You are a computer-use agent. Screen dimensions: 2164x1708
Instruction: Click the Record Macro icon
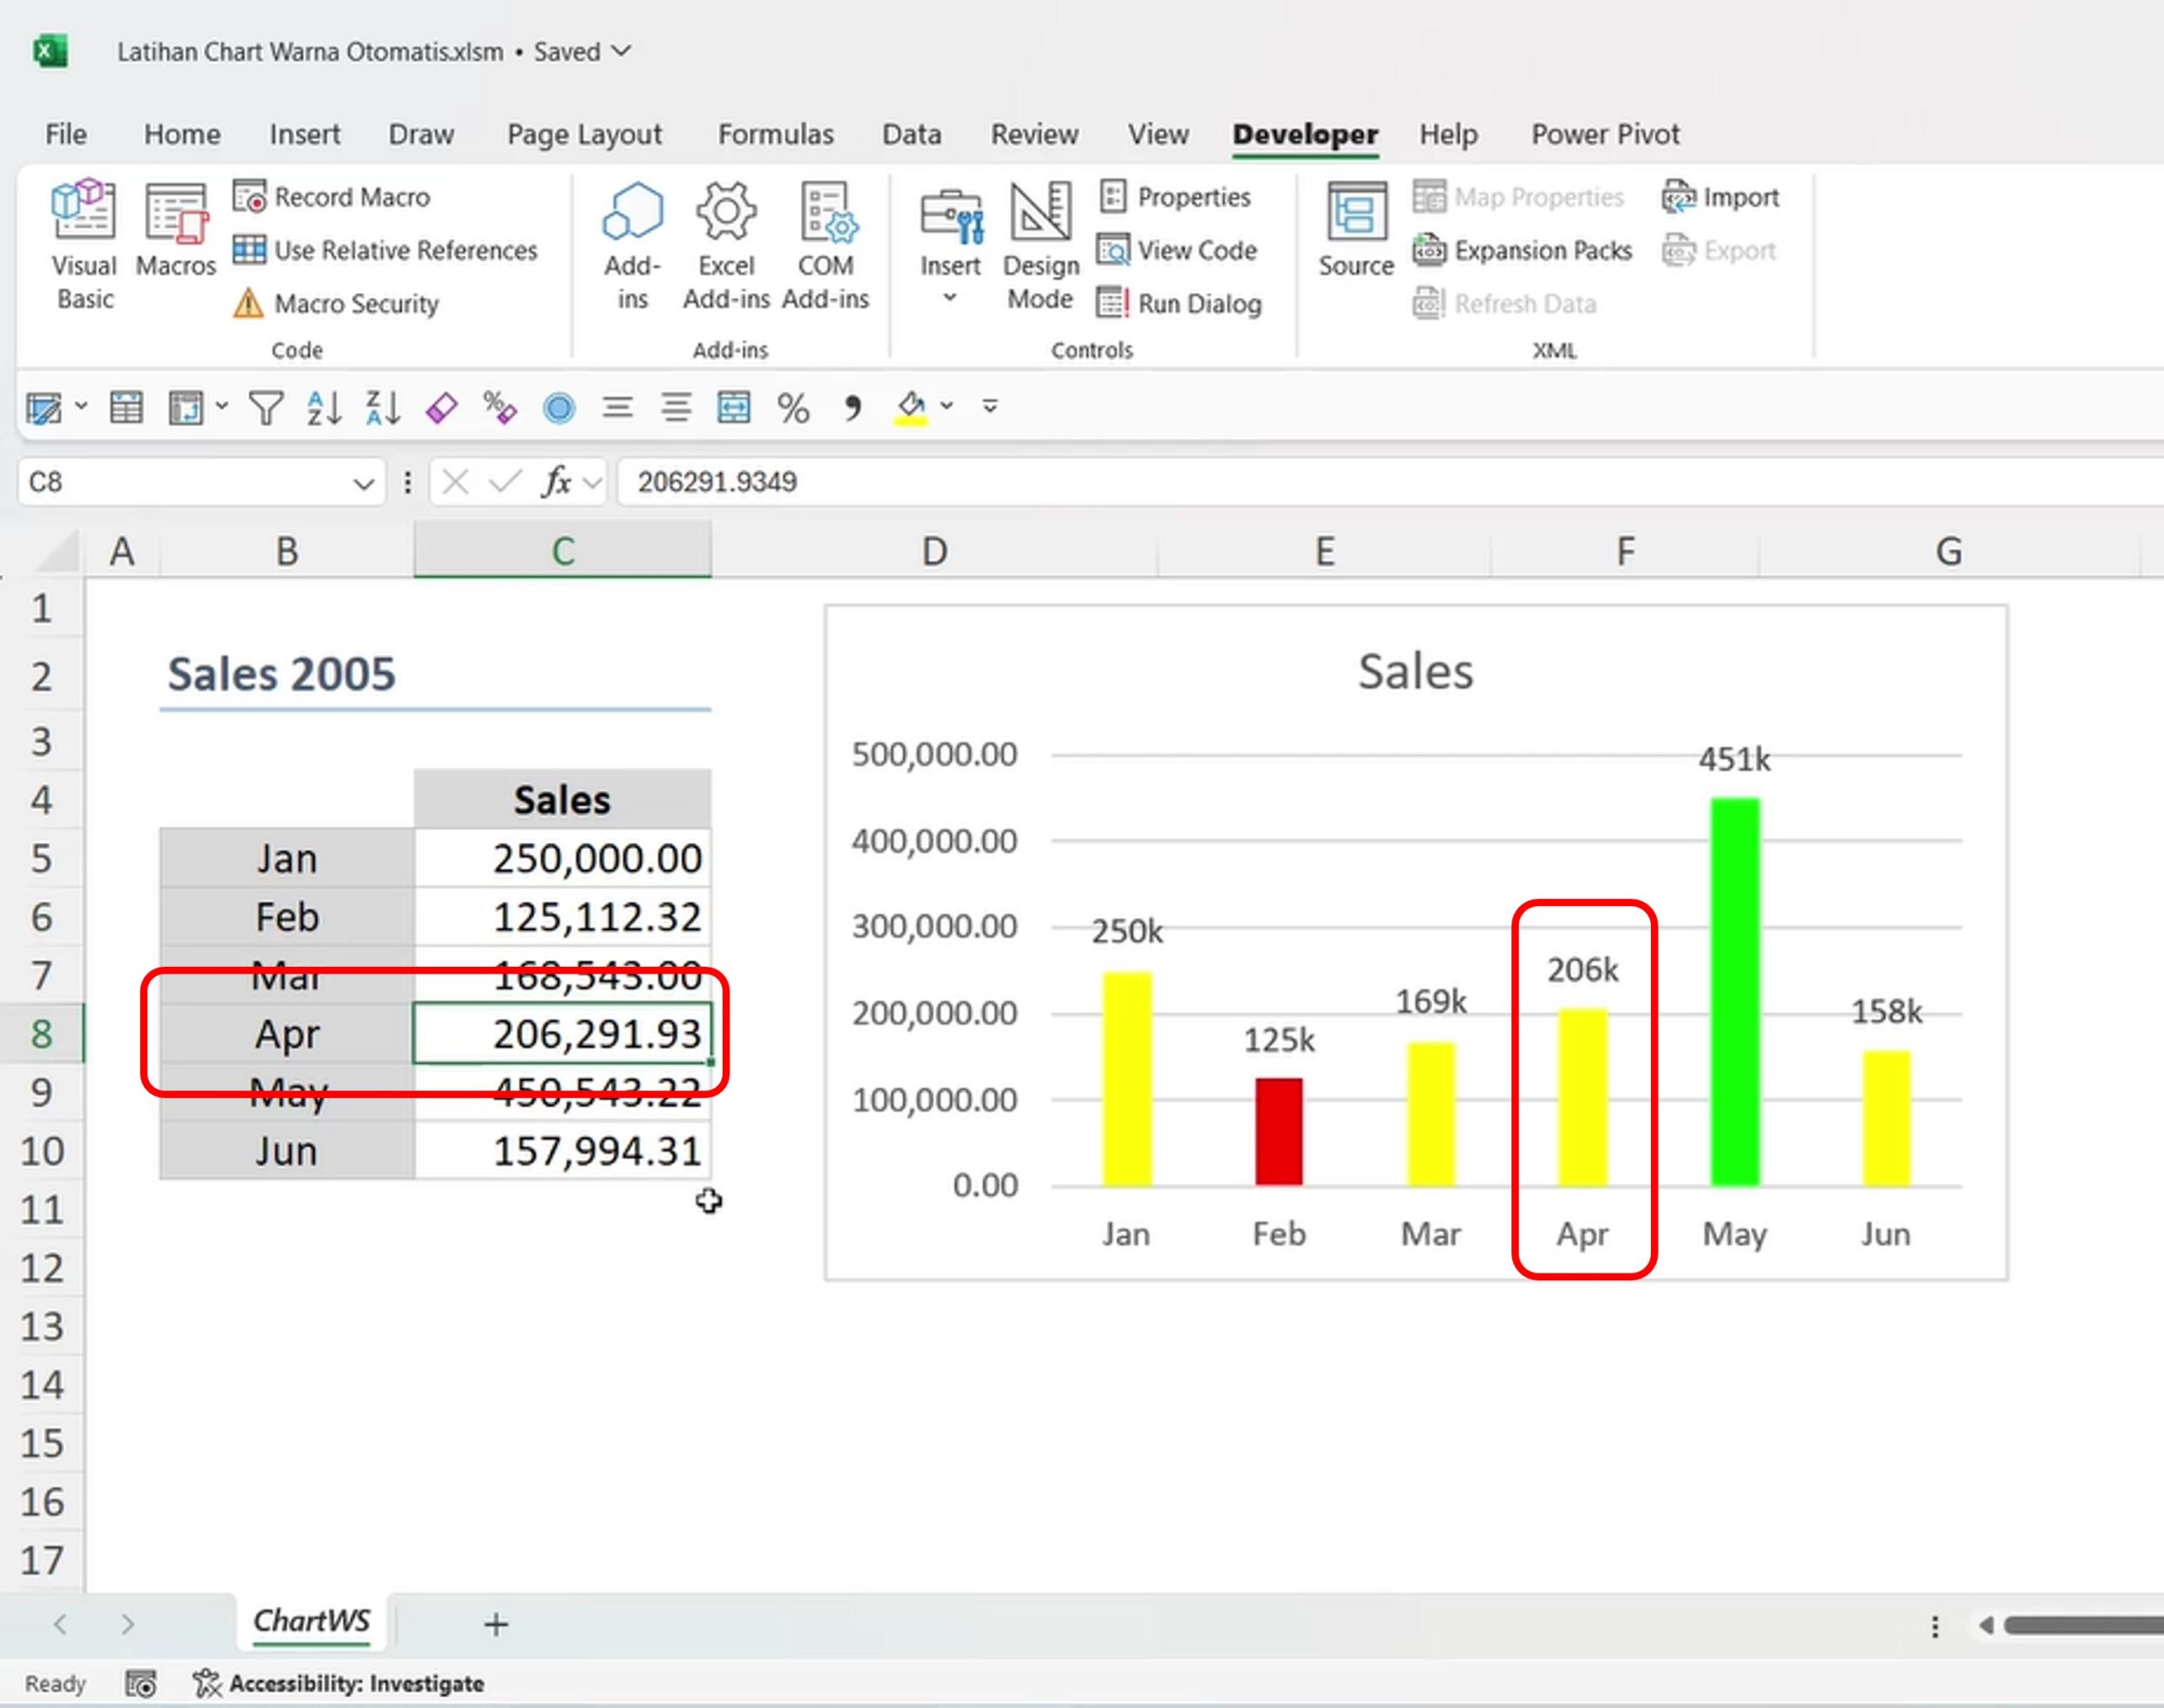point(249,197)
